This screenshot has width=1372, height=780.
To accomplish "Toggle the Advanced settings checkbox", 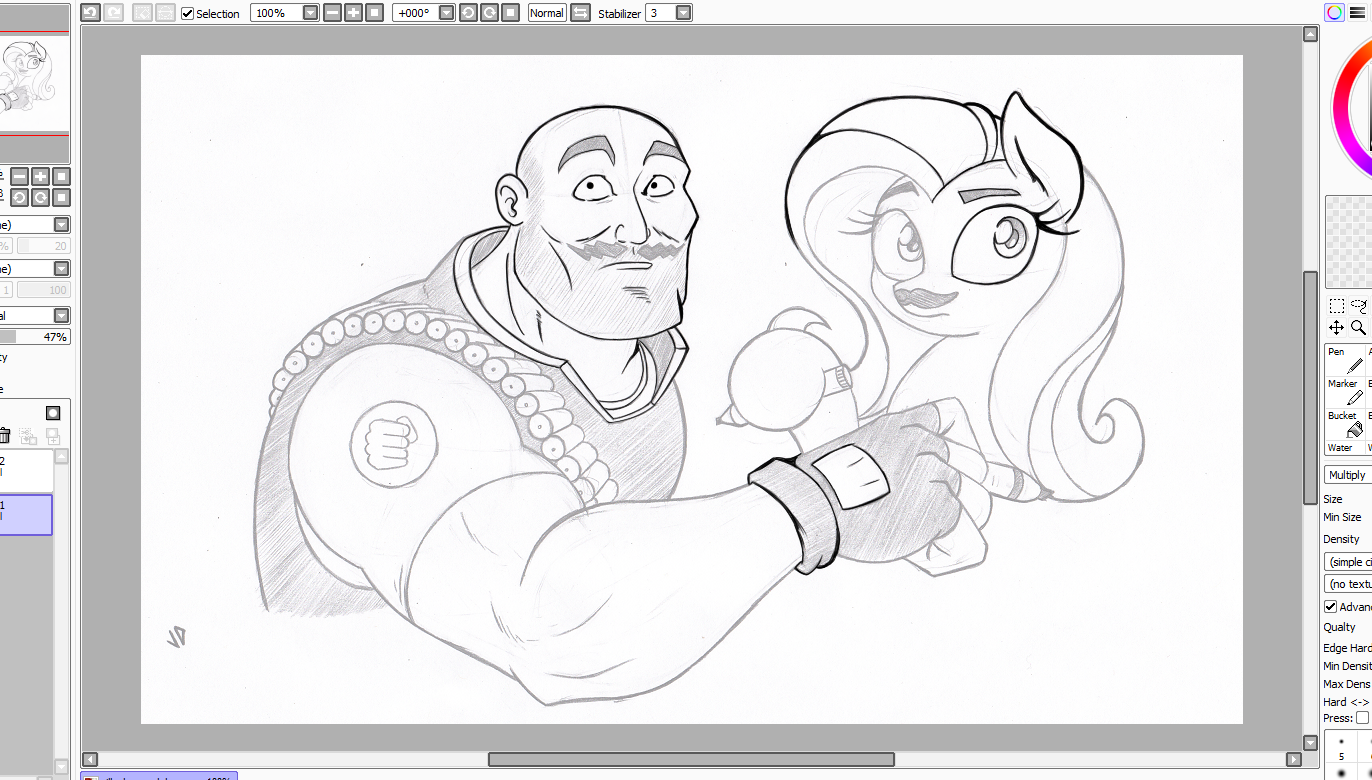I will (1331, 607).
